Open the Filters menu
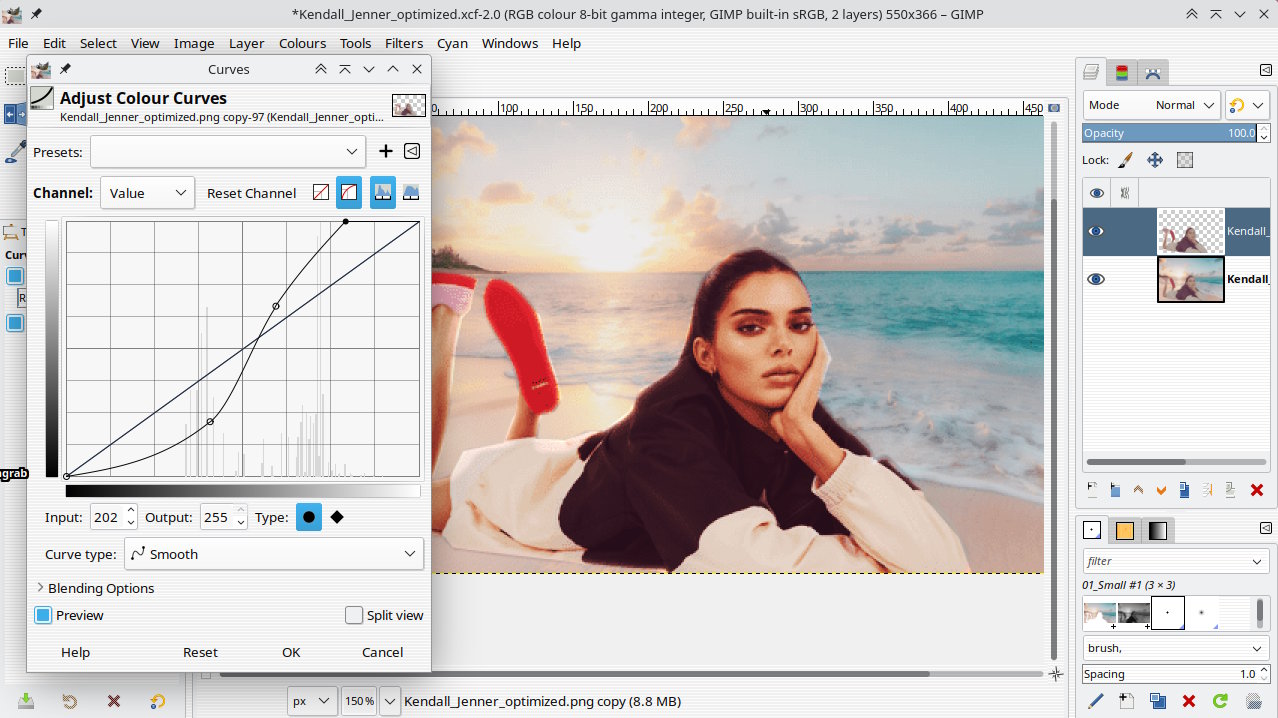 404,43
